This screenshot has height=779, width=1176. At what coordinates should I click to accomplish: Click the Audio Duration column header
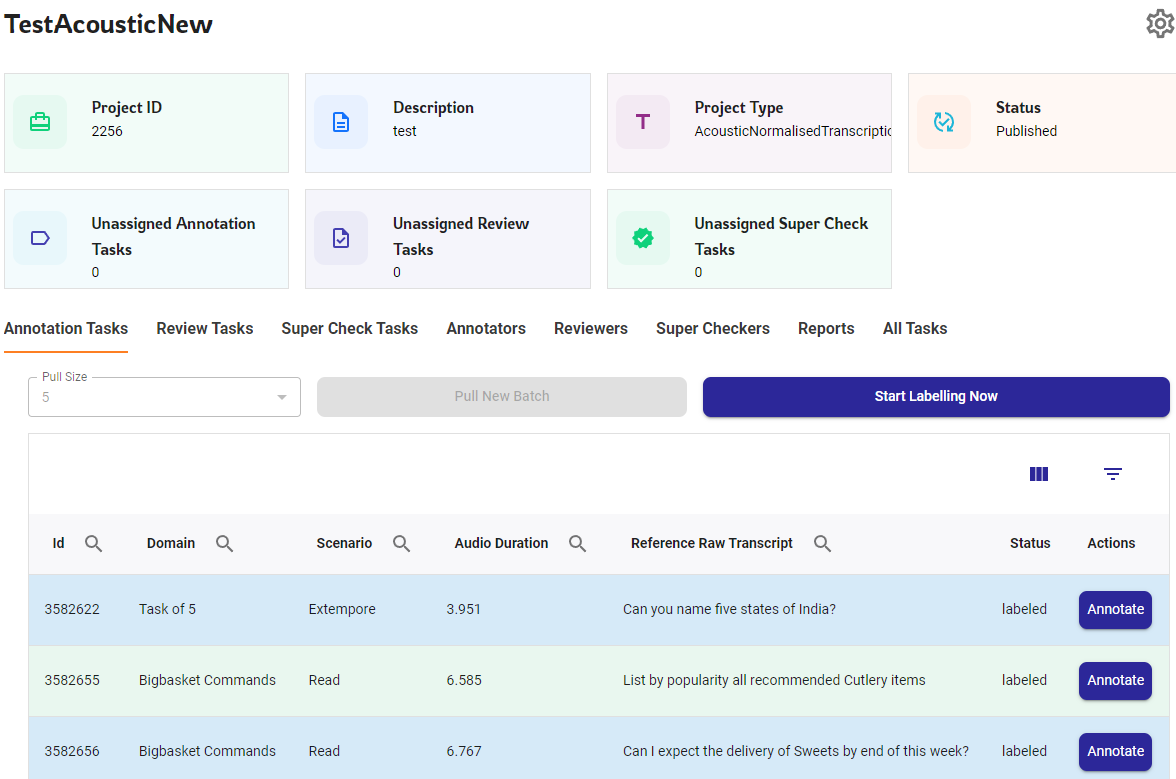click(501, 544)
